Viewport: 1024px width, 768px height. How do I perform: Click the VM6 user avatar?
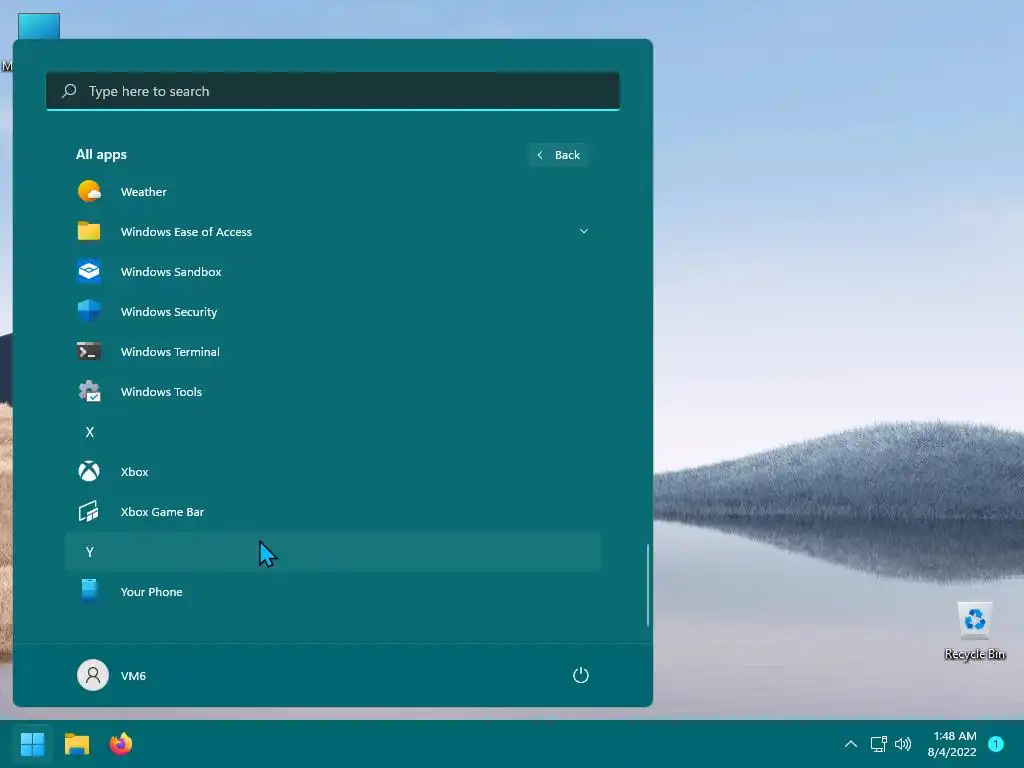point(93,675)
